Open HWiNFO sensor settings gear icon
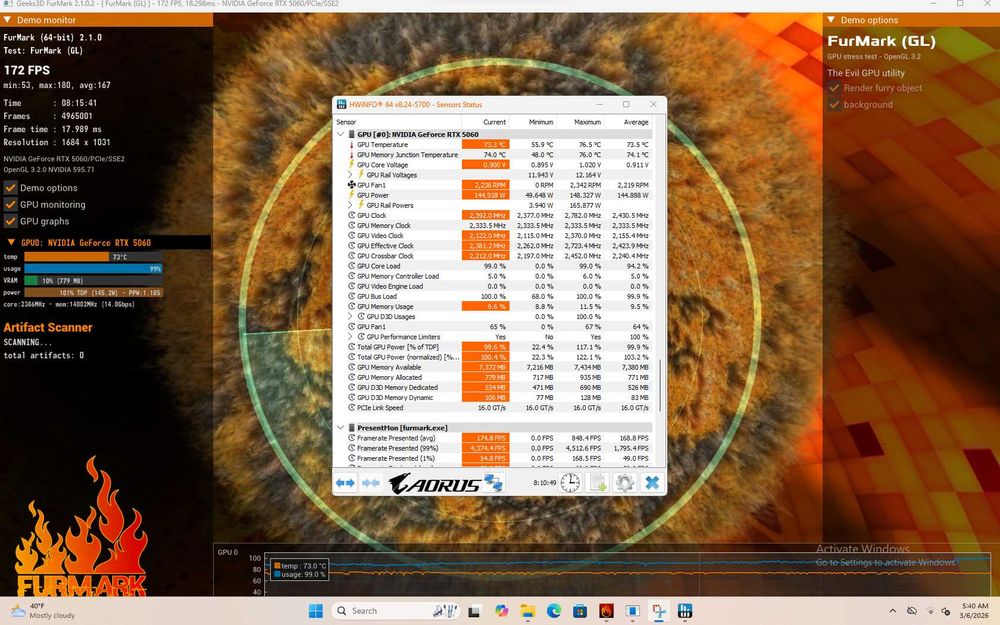 point(624,483)
